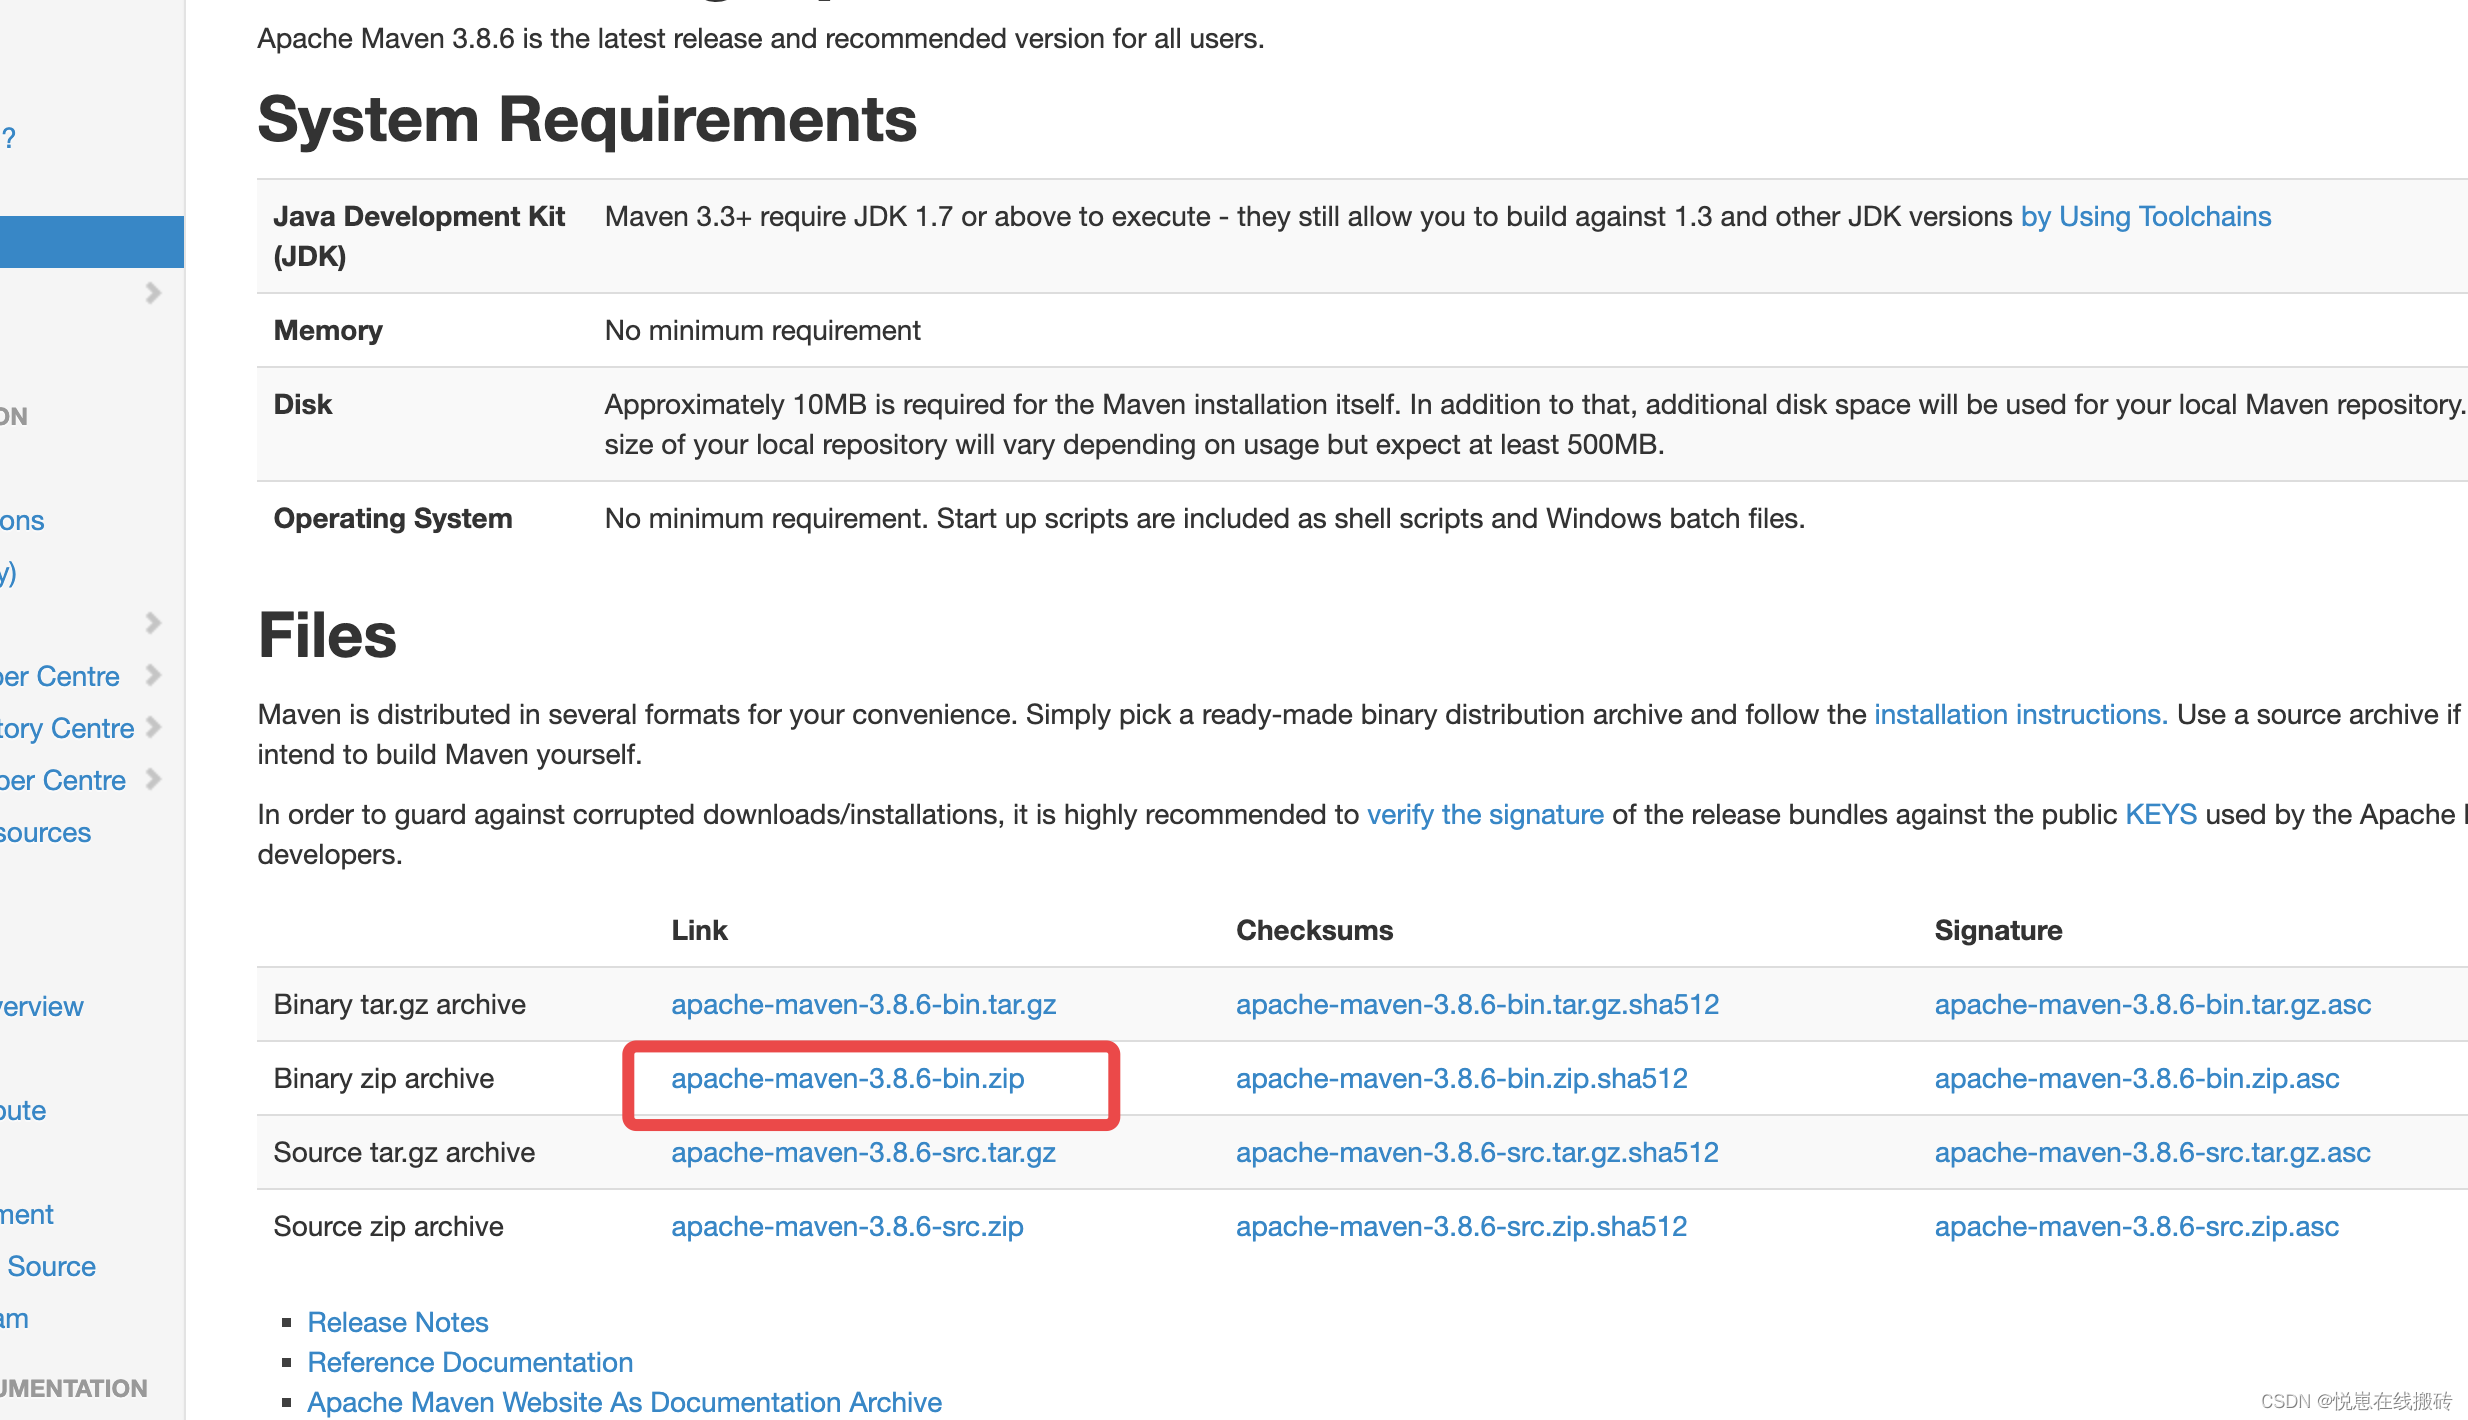Download apache-maven-3.8.6-bin.zip

tap(847, 1078)
